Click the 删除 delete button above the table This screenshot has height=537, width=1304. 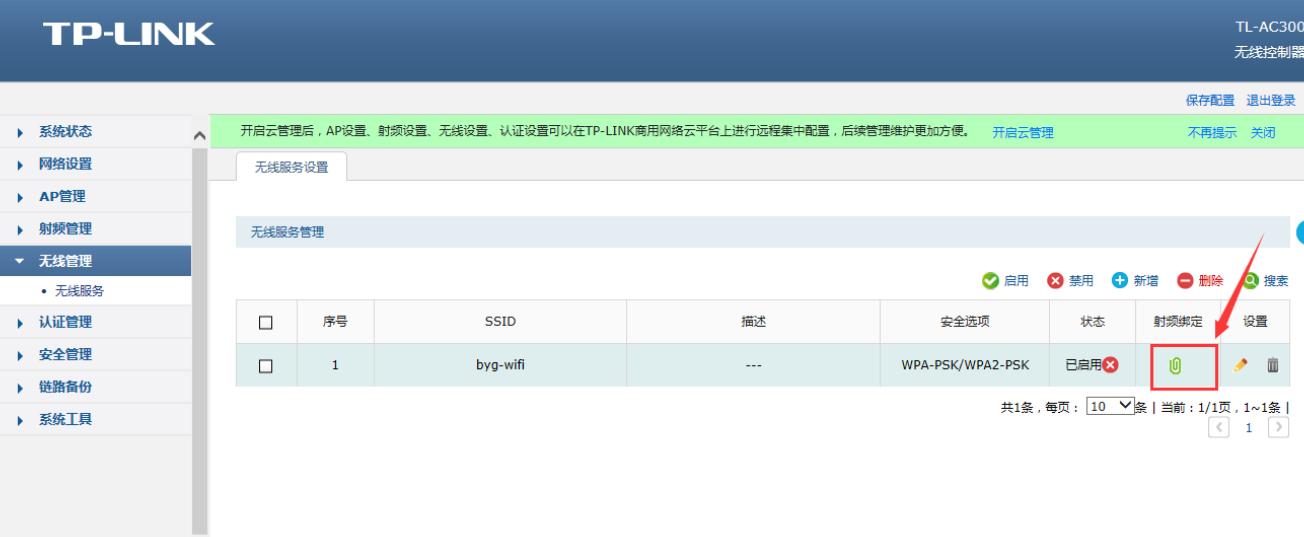coord(1200,281)
